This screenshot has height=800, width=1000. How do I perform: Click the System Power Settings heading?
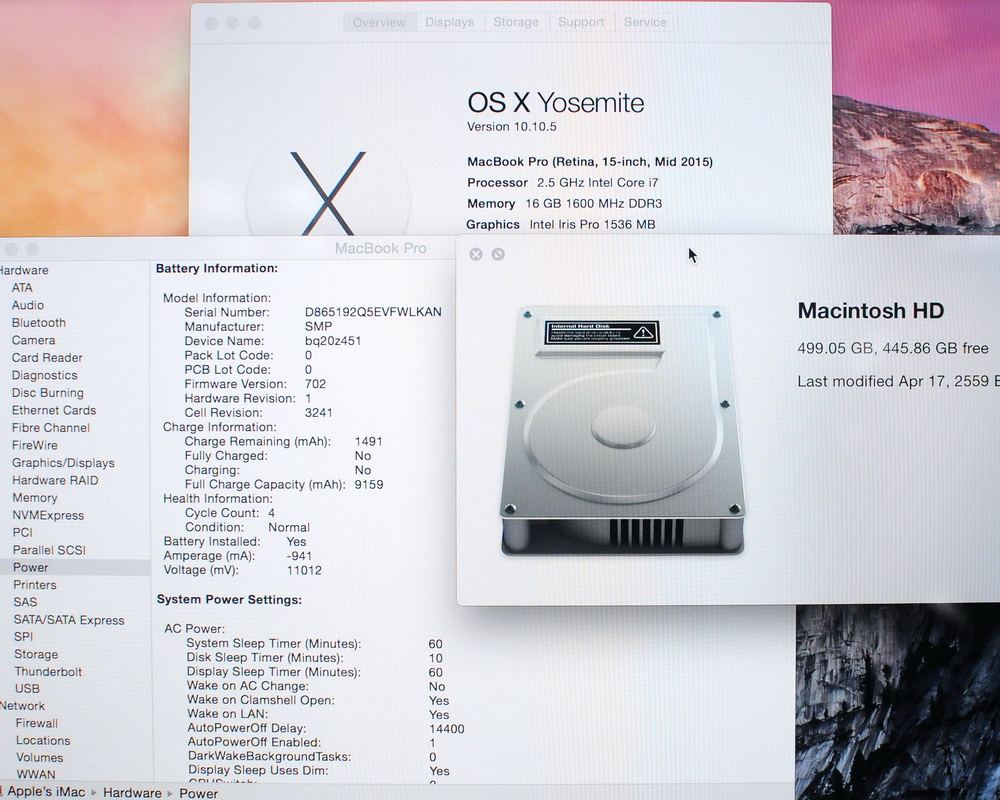tap(230, 600)
